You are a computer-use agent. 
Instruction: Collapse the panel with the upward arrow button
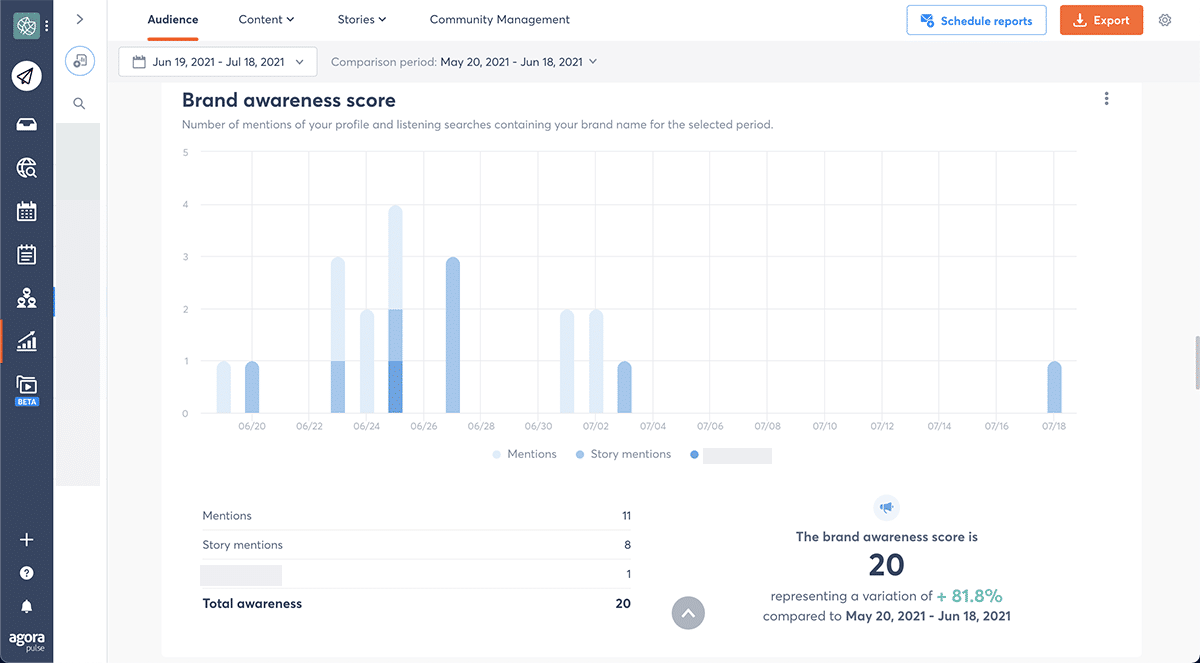pyautogui.click(x=688, y=613)
